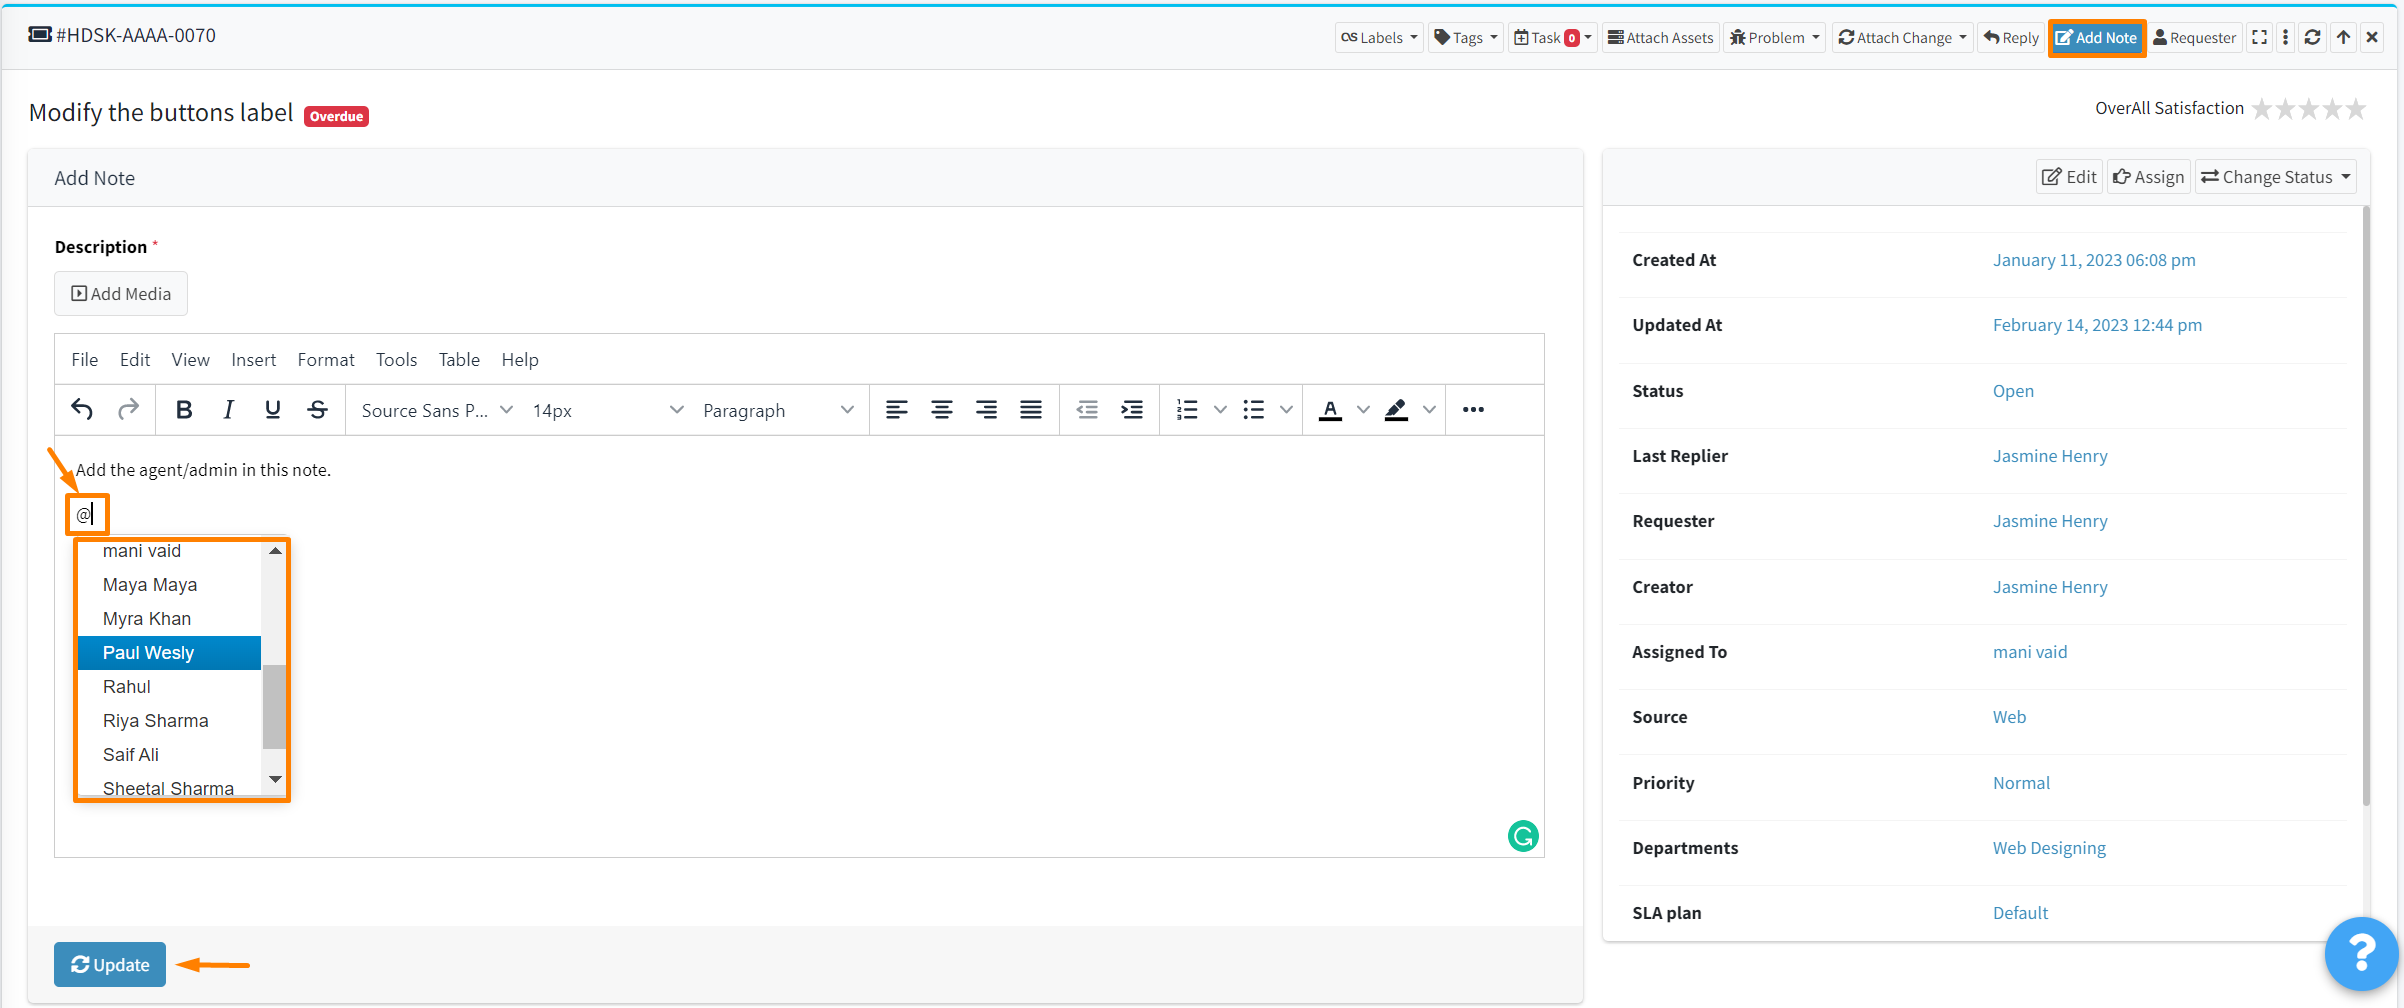The width and height of the screenshot is (2404, 1008).
Task: Open the font family dropdown
Action: pos(434,409)
